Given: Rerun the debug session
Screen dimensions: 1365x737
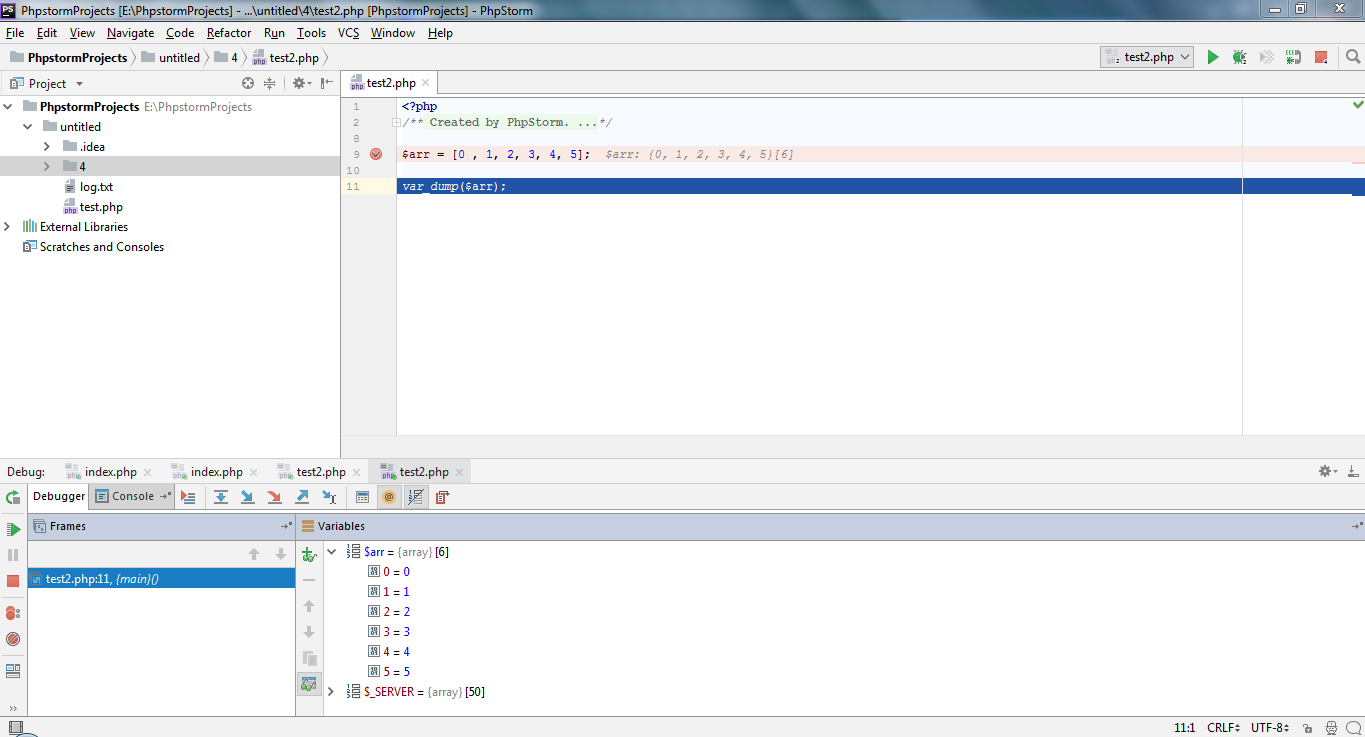Looking at the screenshot, I should [x=13, y=497].
